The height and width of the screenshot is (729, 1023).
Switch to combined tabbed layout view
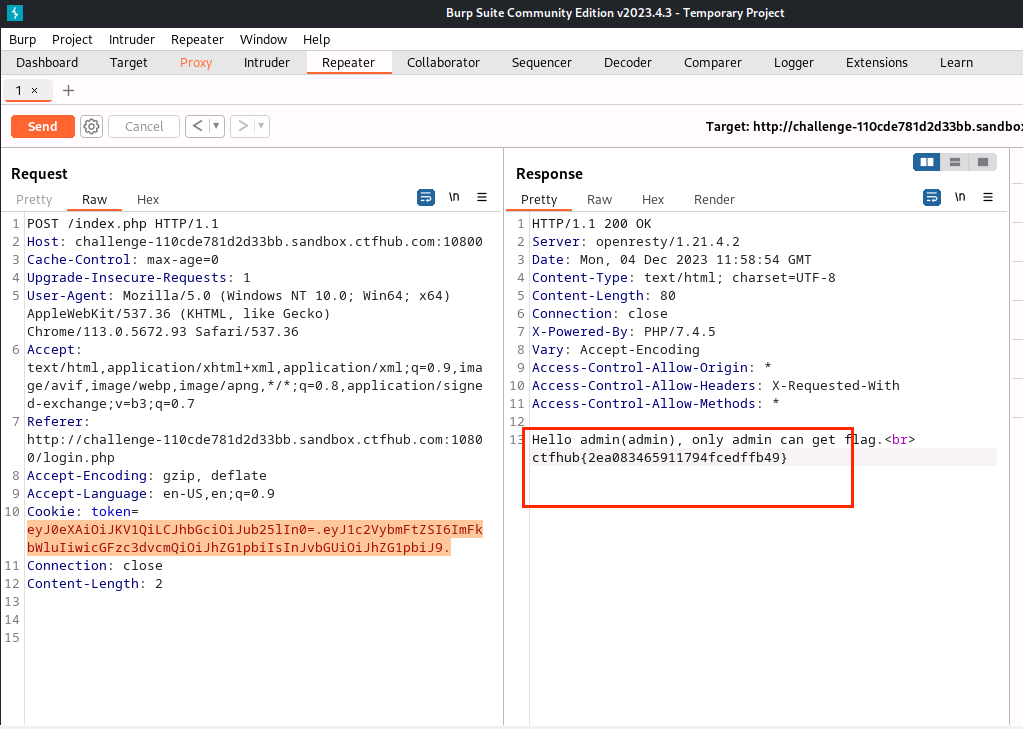click(x=983, y=162)
